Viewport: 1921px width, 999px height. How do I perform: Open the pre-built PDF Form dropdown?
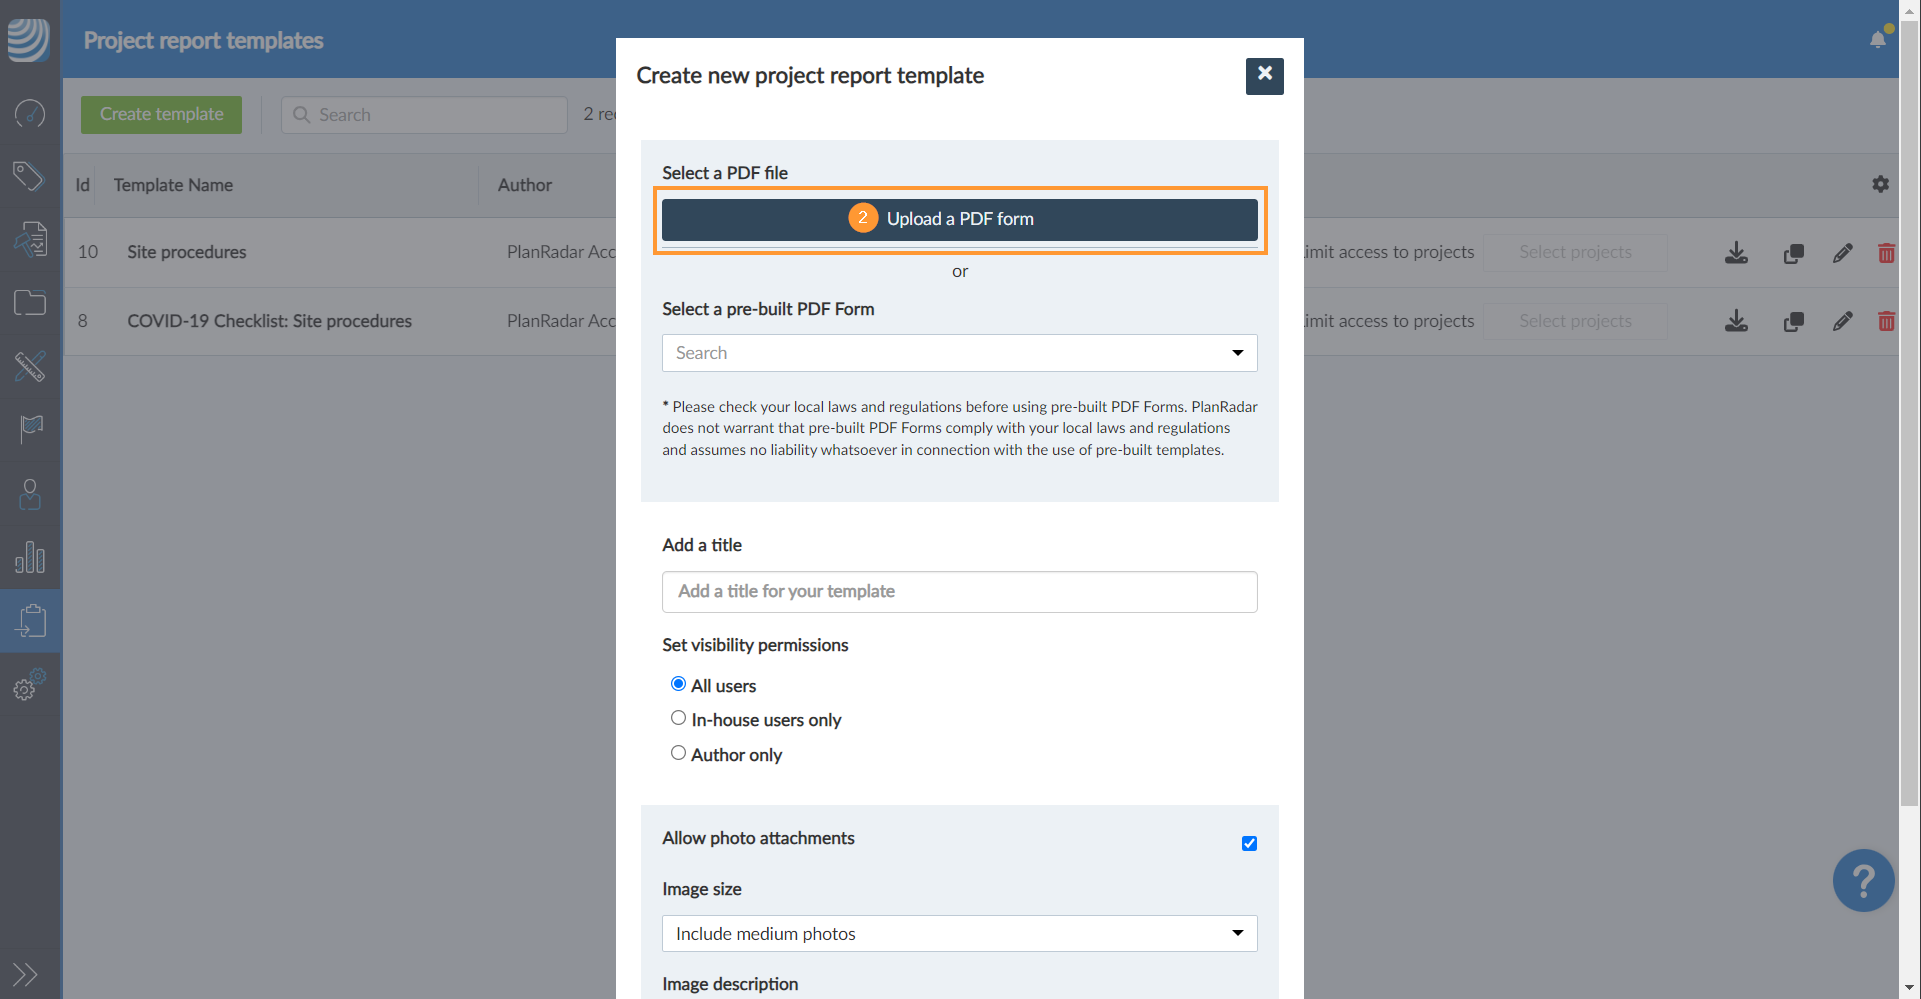coord(959,353)
